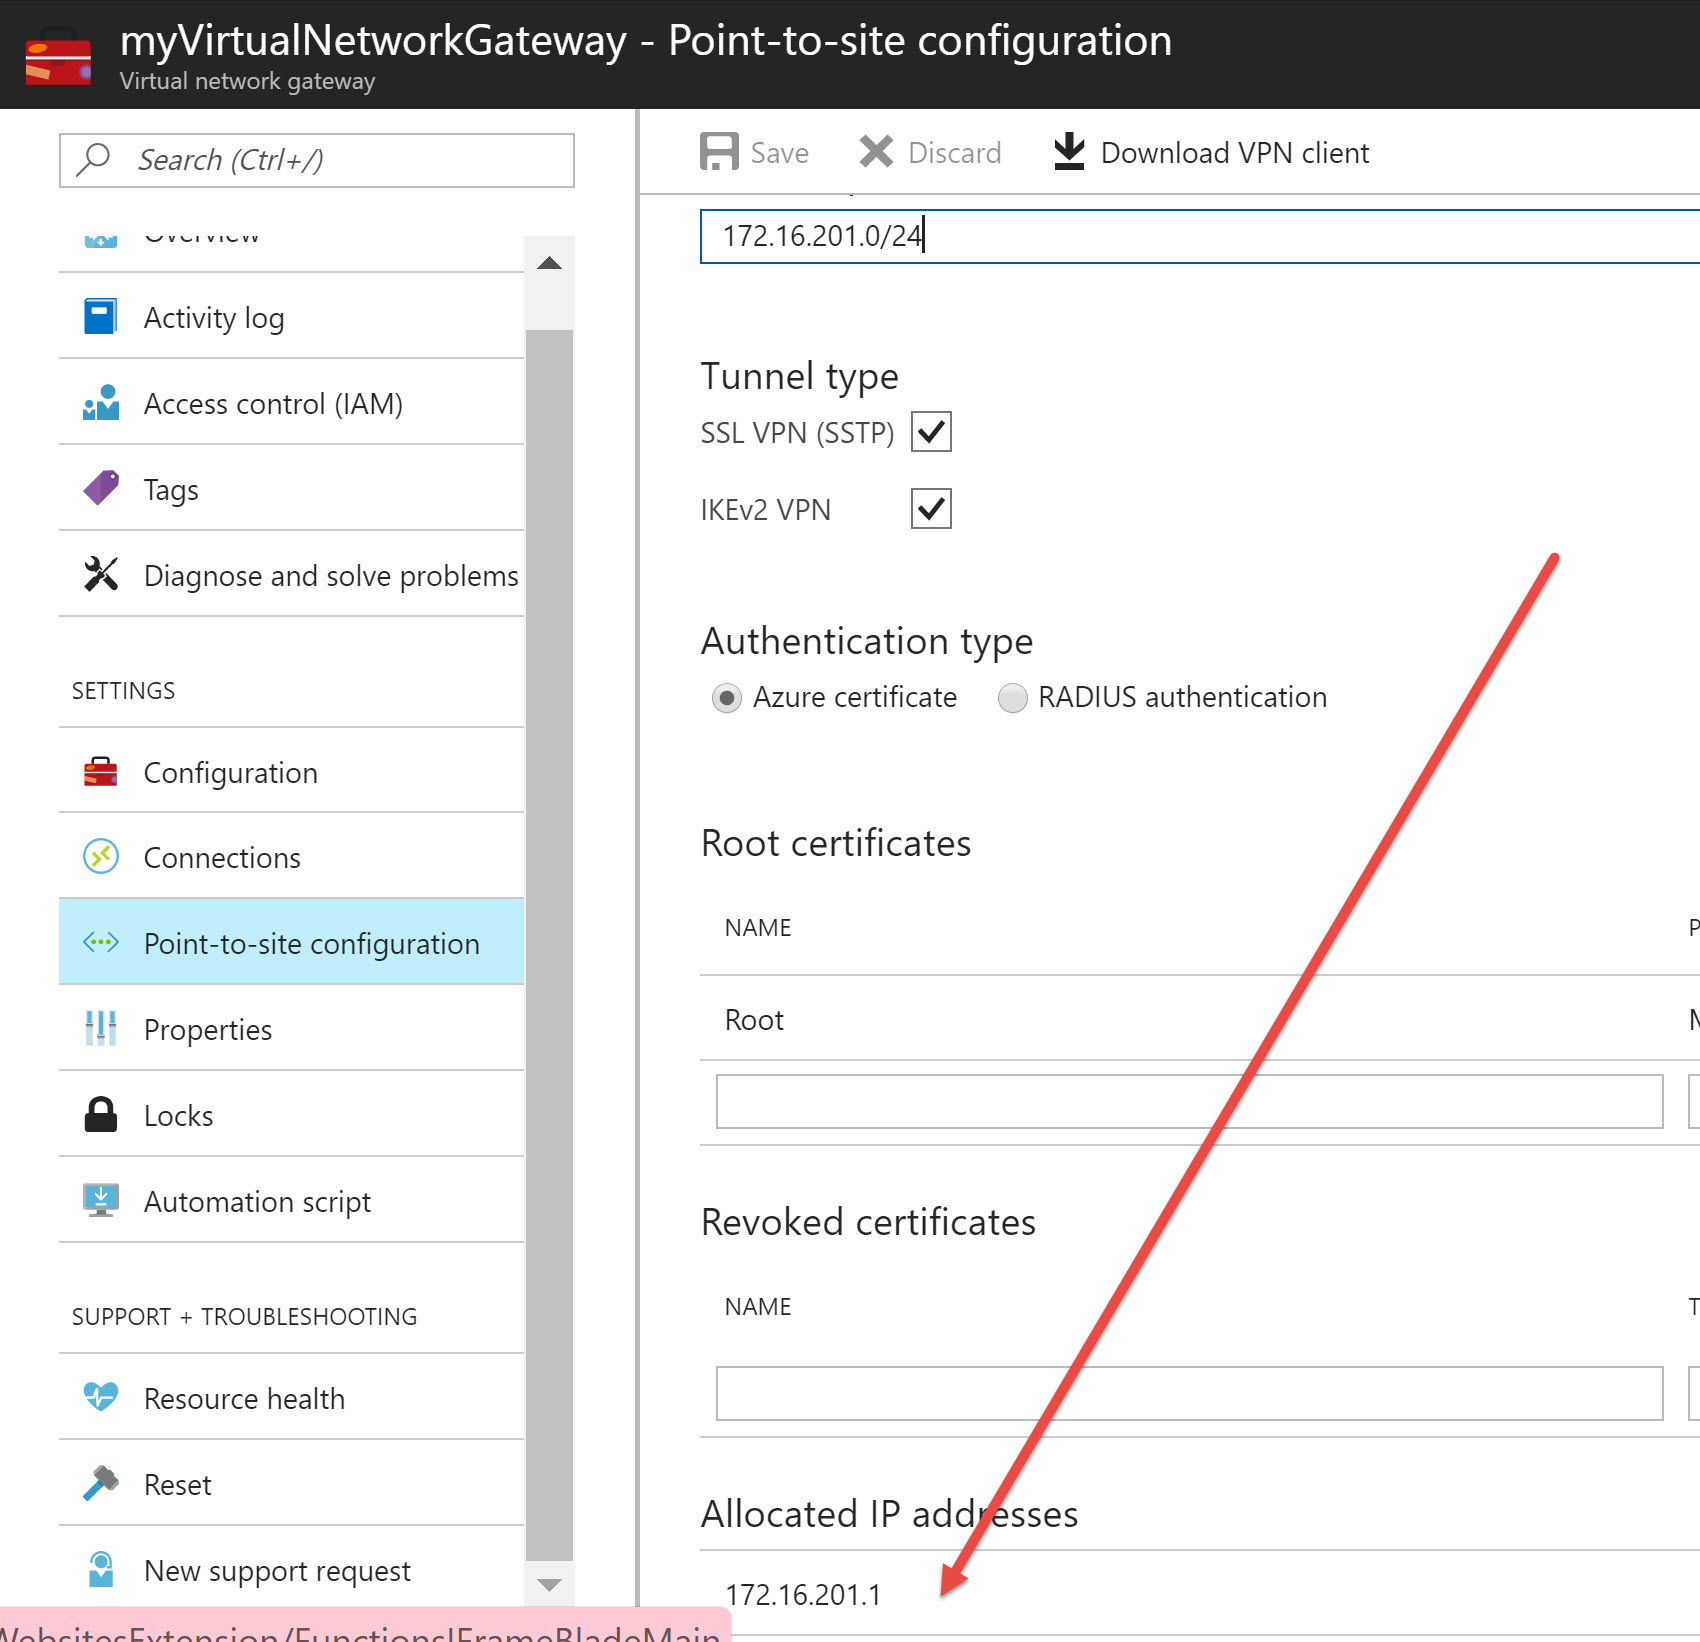Click the Download VPN client arrow icon

[1069, 152]
